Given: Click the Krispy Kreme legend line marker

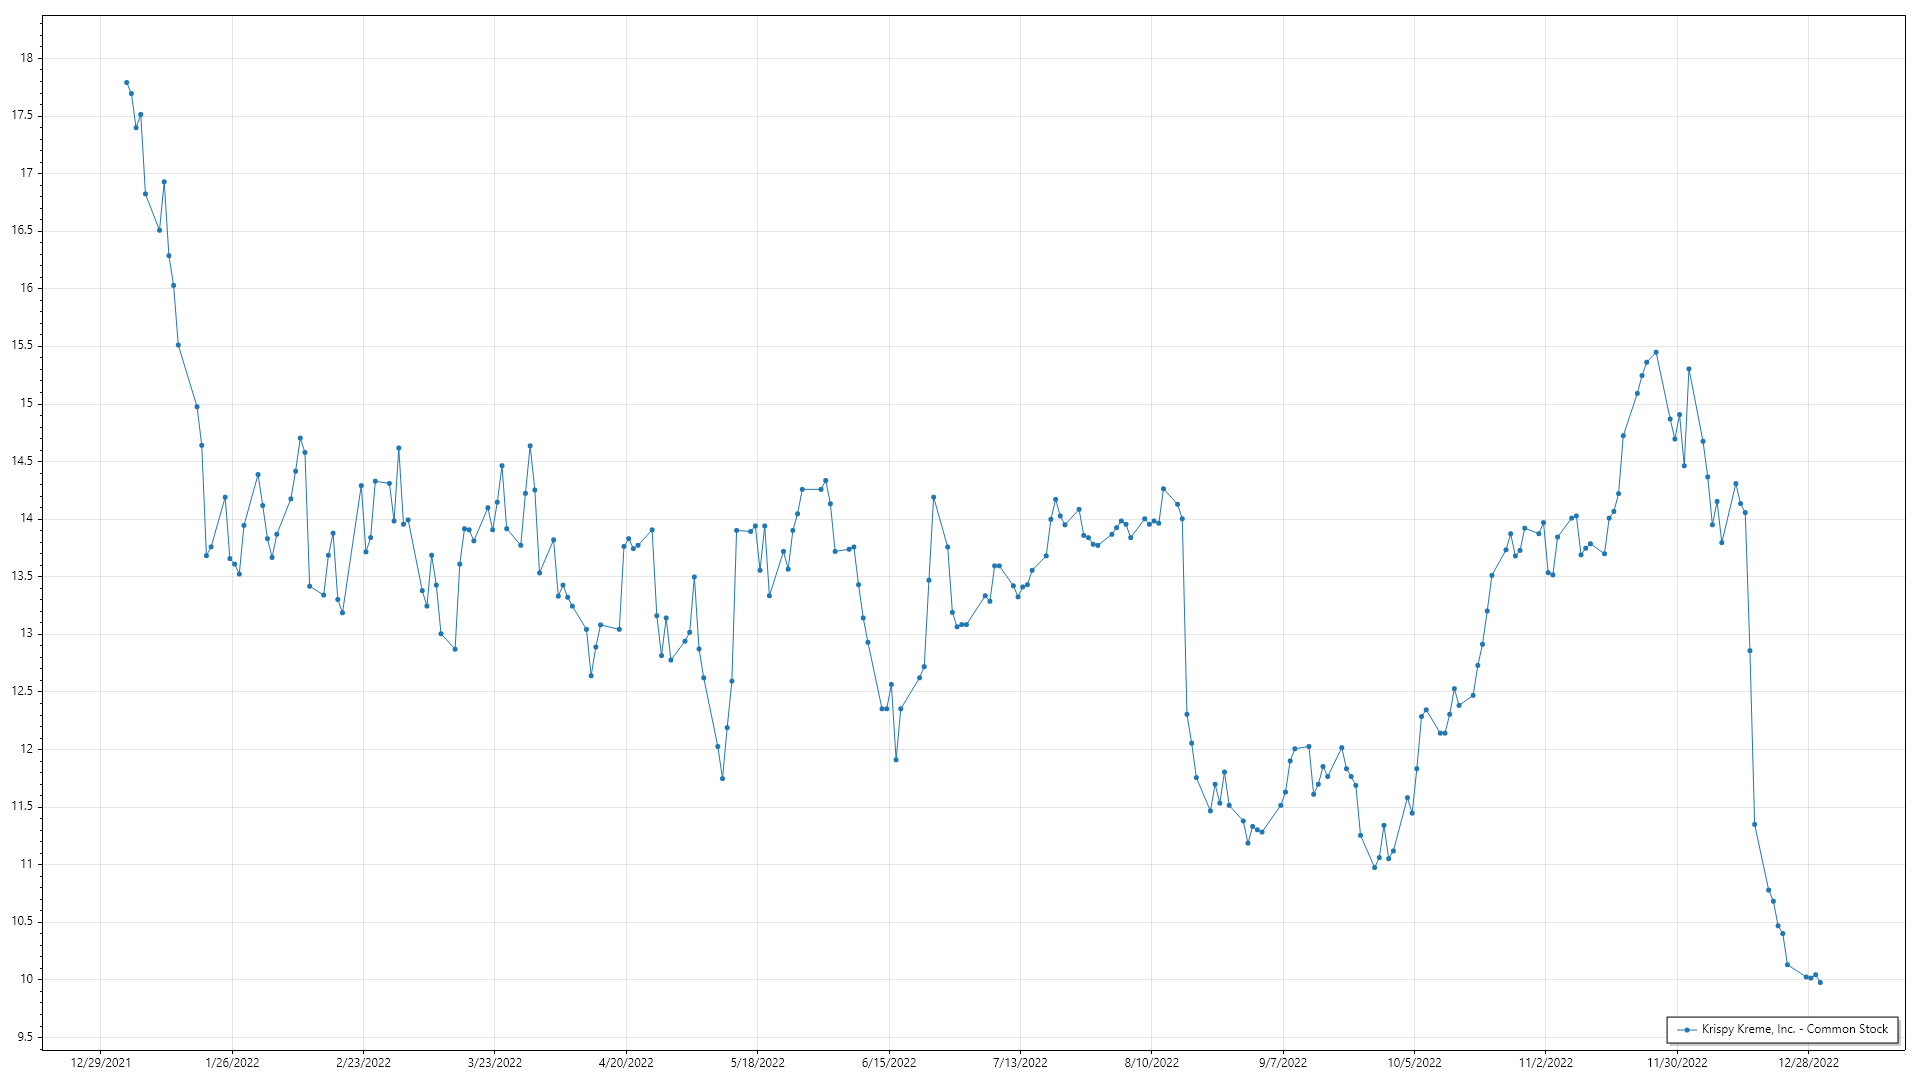Looking at the screenshot, I should tap(1688, 1029).
